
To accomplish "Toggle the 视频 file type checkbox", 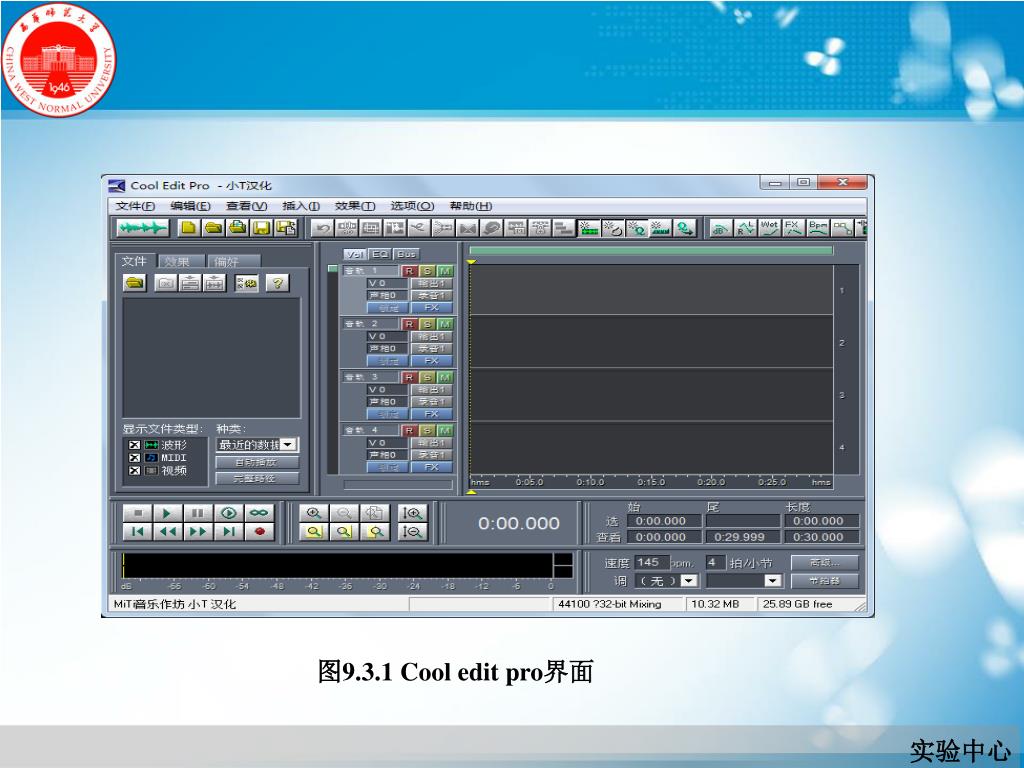I will click(135, 470).
